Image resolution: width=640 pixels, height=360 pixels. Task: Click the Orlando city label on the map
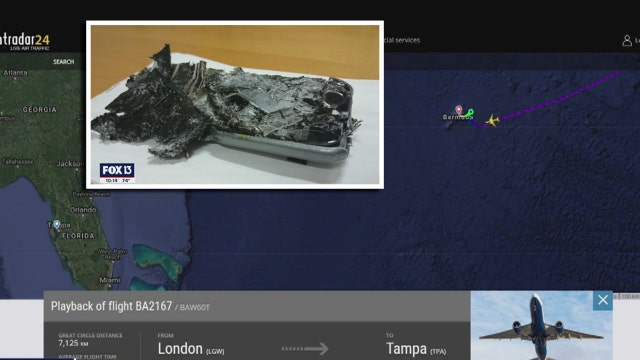click(83, 210)
